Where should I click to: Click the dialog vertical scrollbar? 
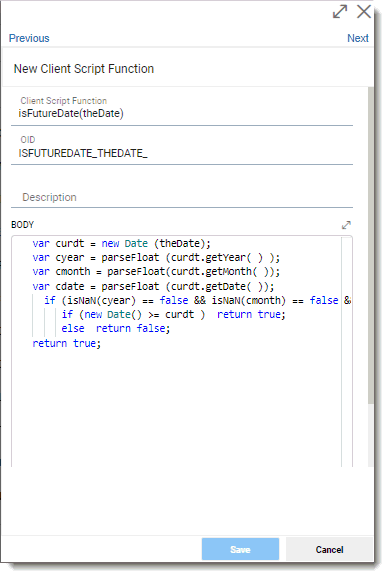click(371, 245)
